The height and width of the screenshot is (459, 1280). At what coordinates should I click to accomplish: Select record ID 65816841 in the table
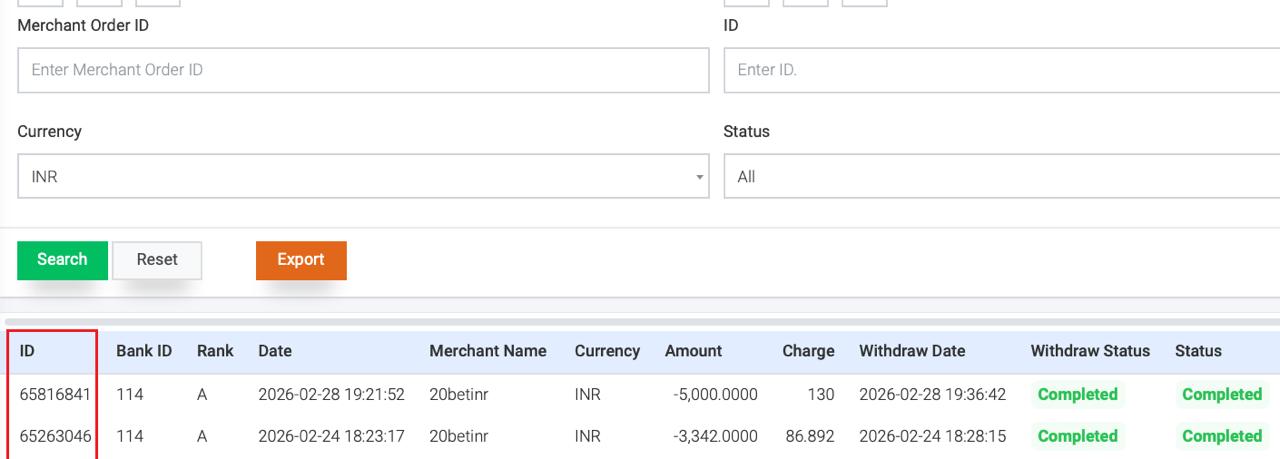click(x=55, y=395)
